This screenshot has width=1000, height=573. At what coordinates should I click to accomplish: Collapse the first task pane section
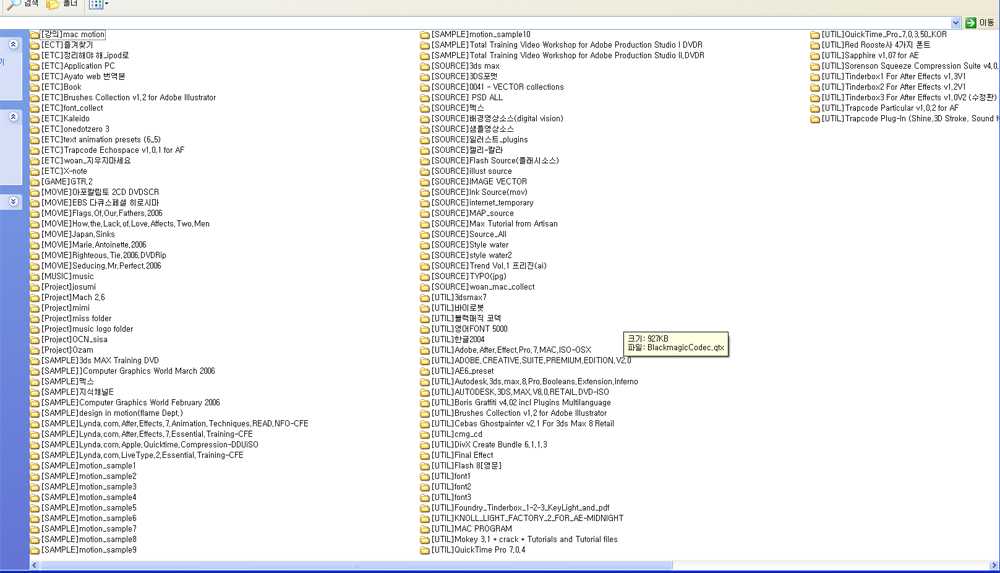click(x=13, y=45)
